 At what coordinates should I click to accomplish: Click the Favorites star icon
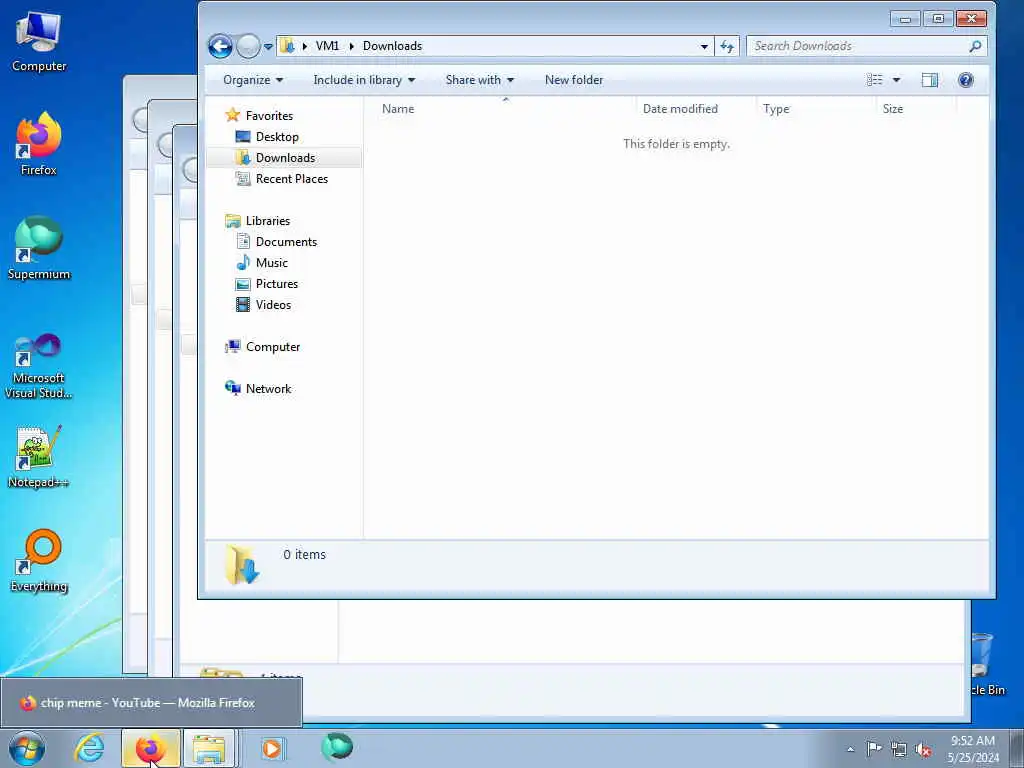pos(232,116)
